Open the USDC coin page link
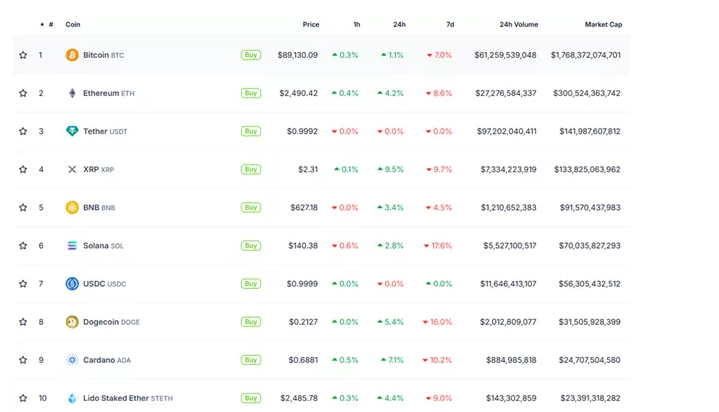The image size is (719, 412). 105,284
